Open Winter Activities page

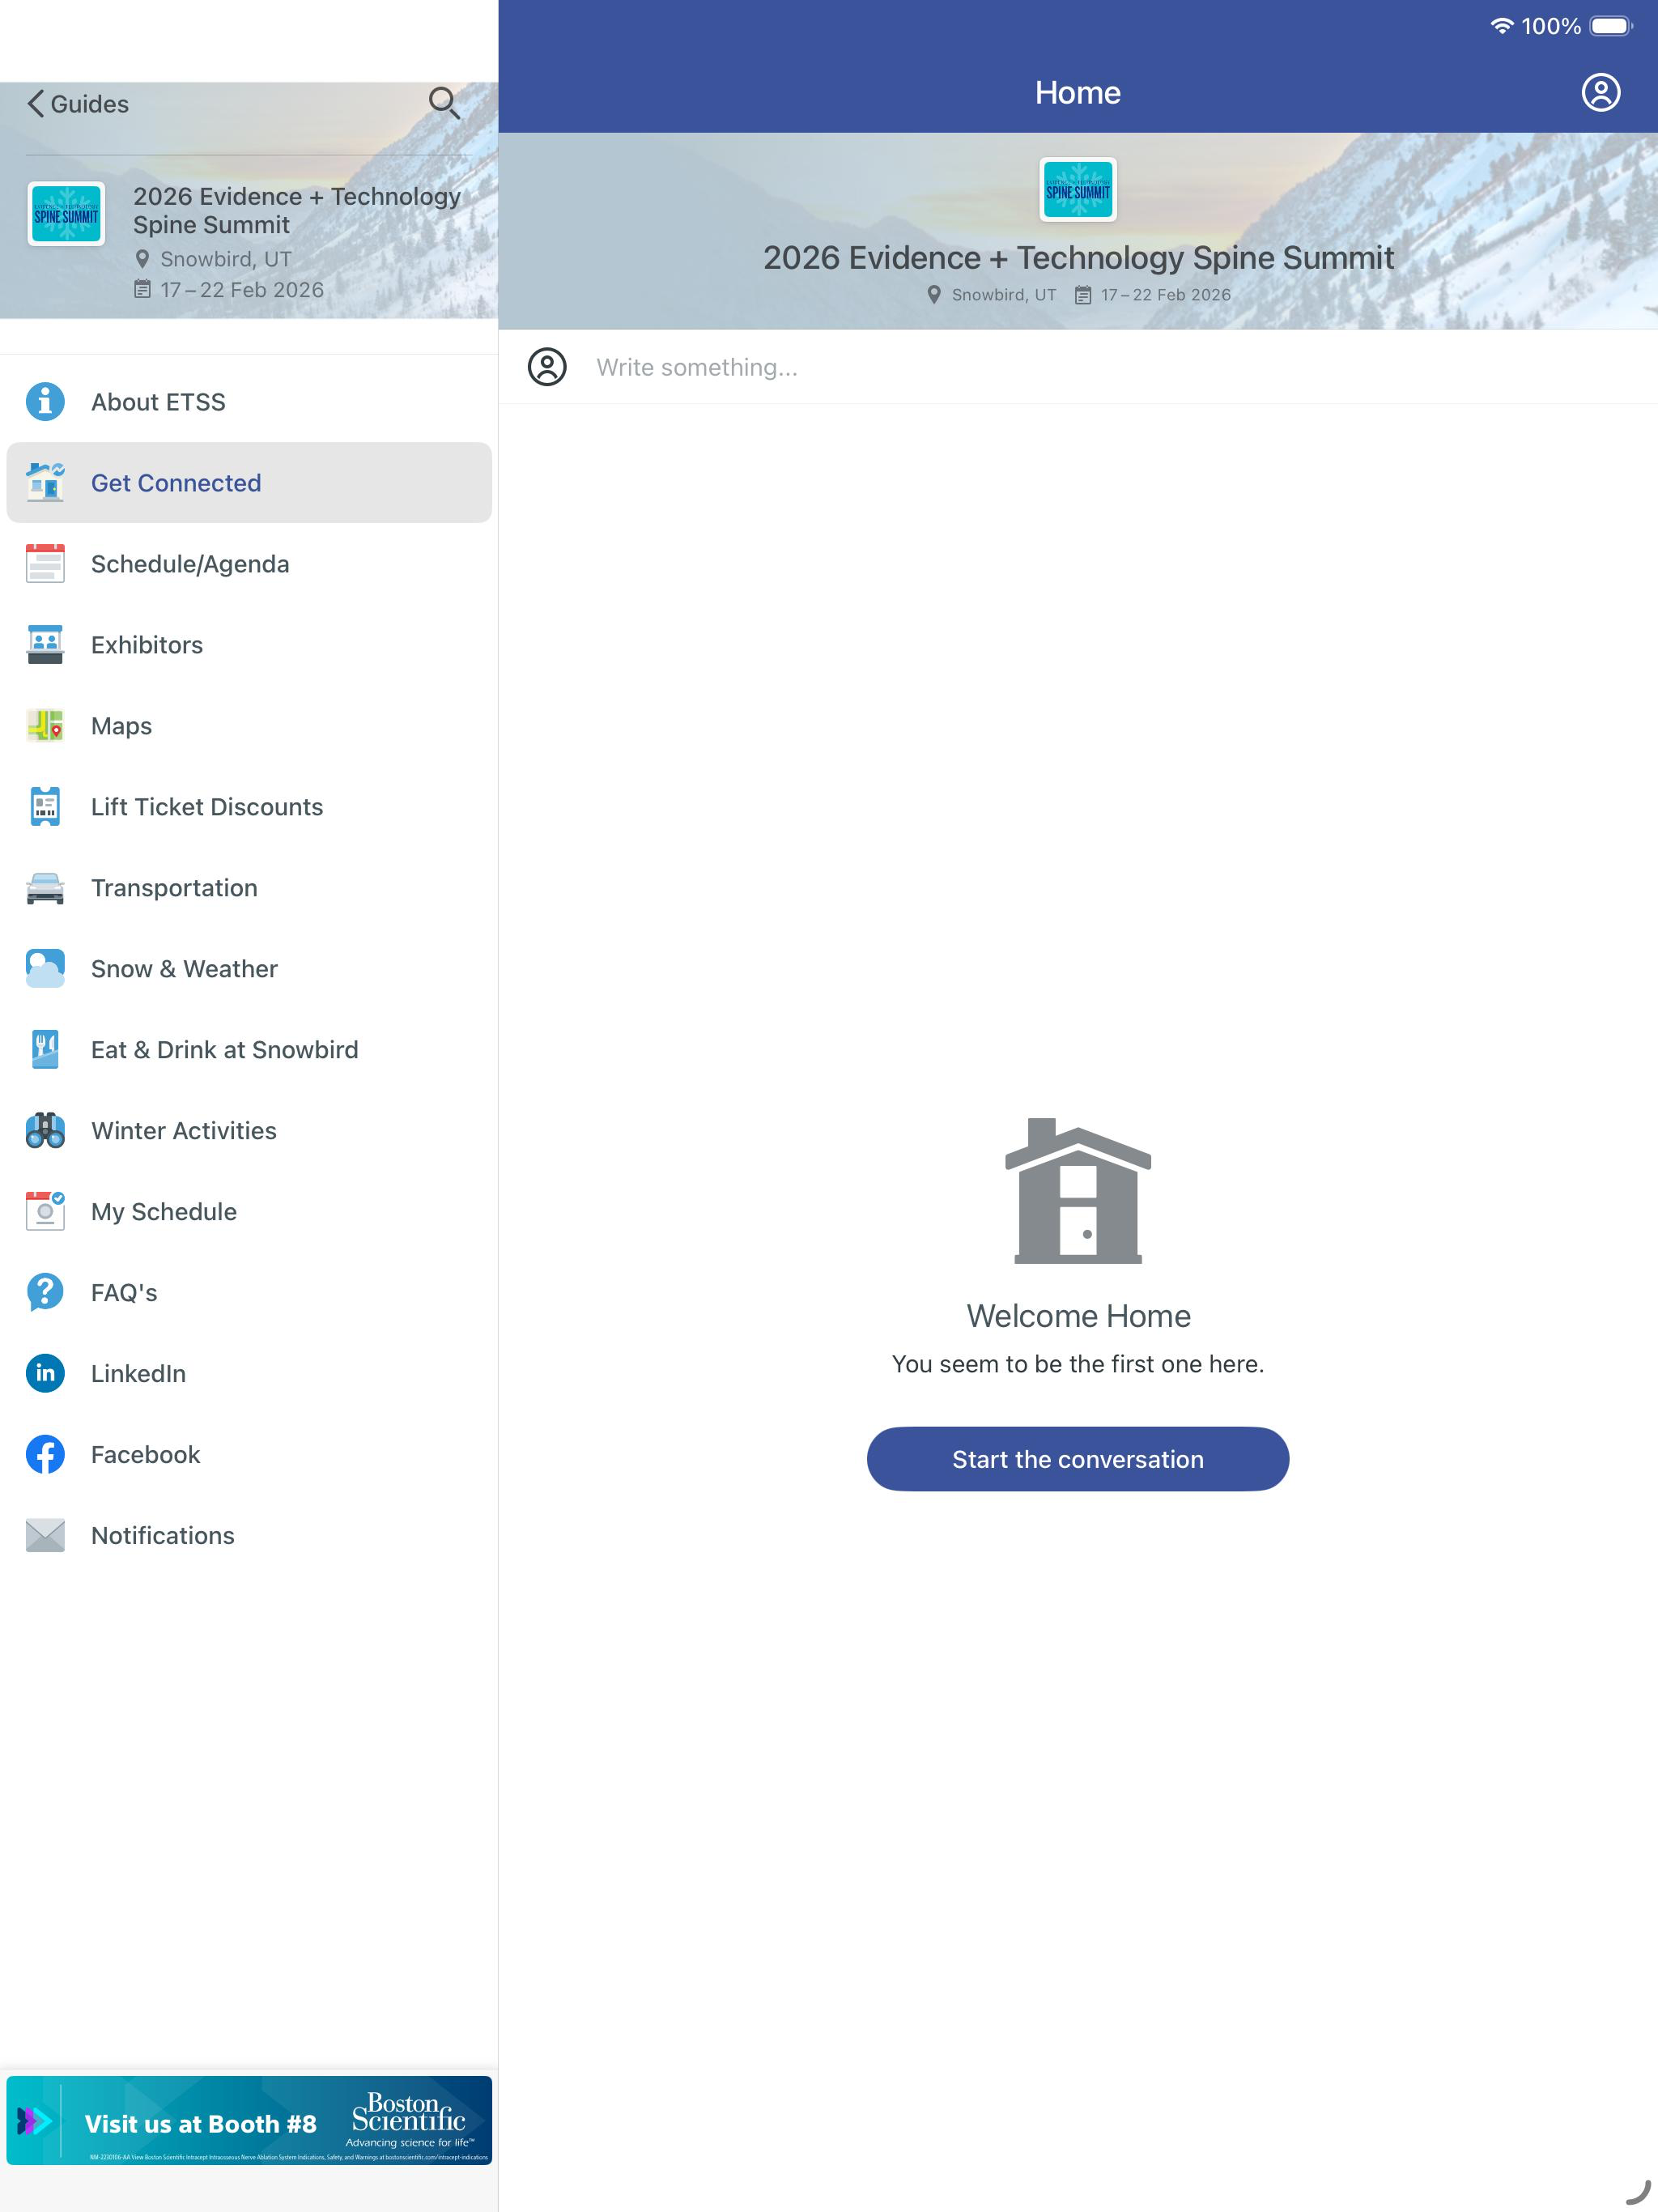point(249,1131)
